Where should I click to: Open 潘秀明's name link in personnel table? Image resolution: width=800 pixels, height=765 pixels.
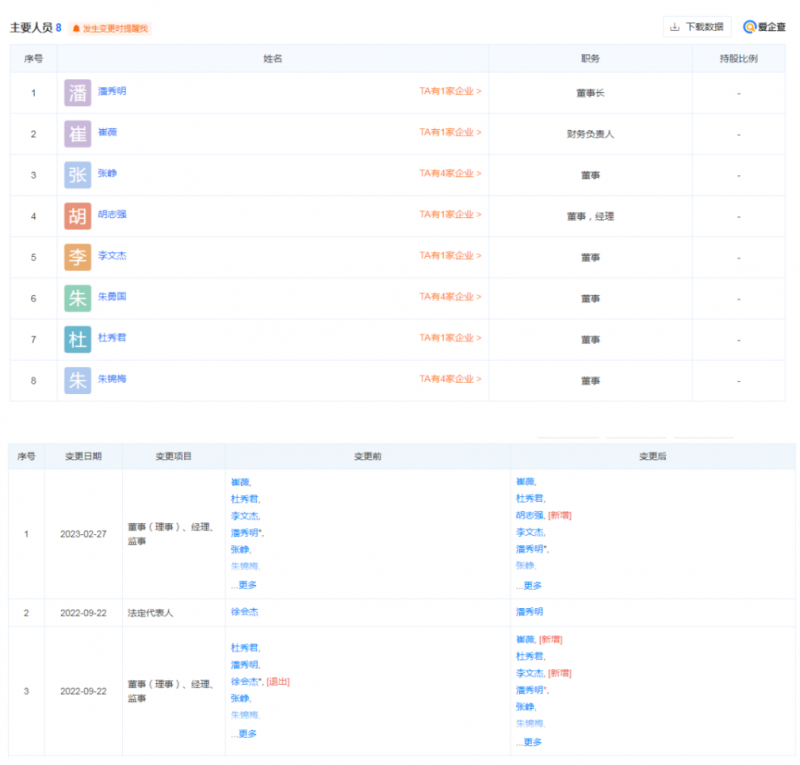(112, 91)
